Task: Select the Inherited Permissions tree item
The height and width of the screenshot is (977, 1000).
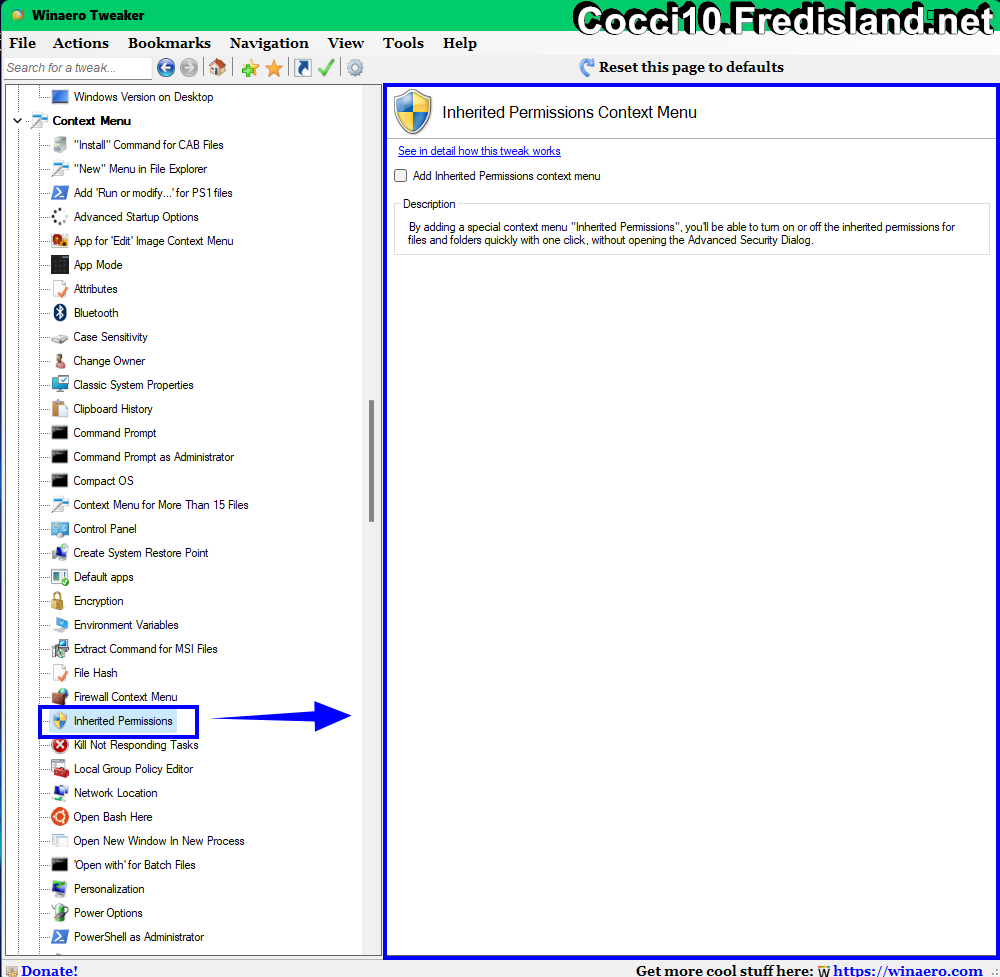Action: coord(123,721)
